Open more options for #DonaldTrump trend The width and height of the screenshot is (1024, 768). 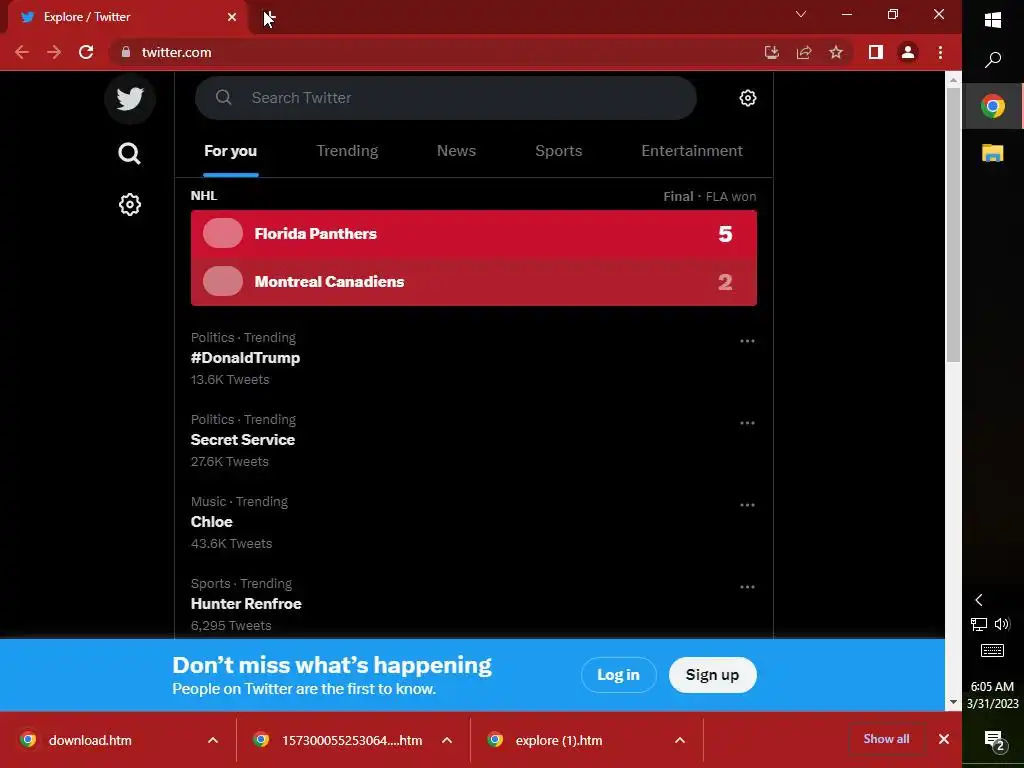(x=747, y=341)
